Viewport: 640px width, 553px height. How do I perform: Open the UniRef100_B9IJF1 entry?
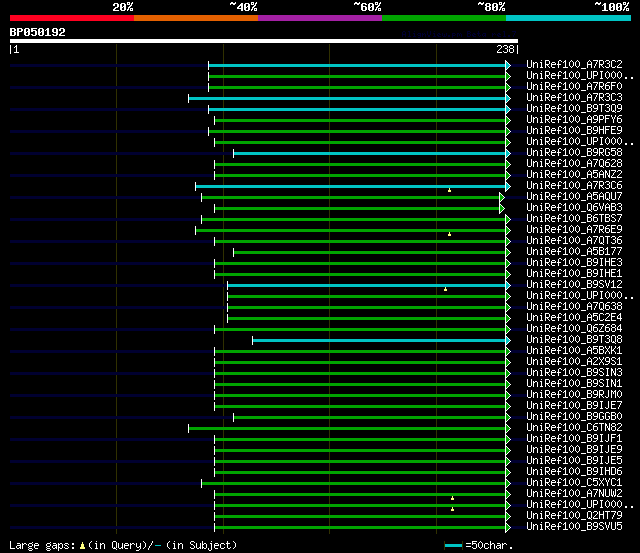tap(574, 439)
